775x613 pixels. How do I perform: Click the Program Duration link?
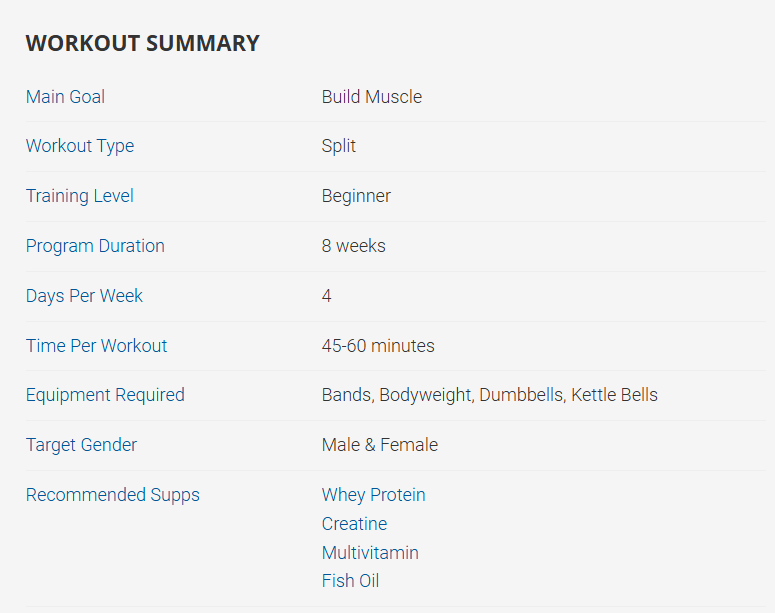[95, 246]
